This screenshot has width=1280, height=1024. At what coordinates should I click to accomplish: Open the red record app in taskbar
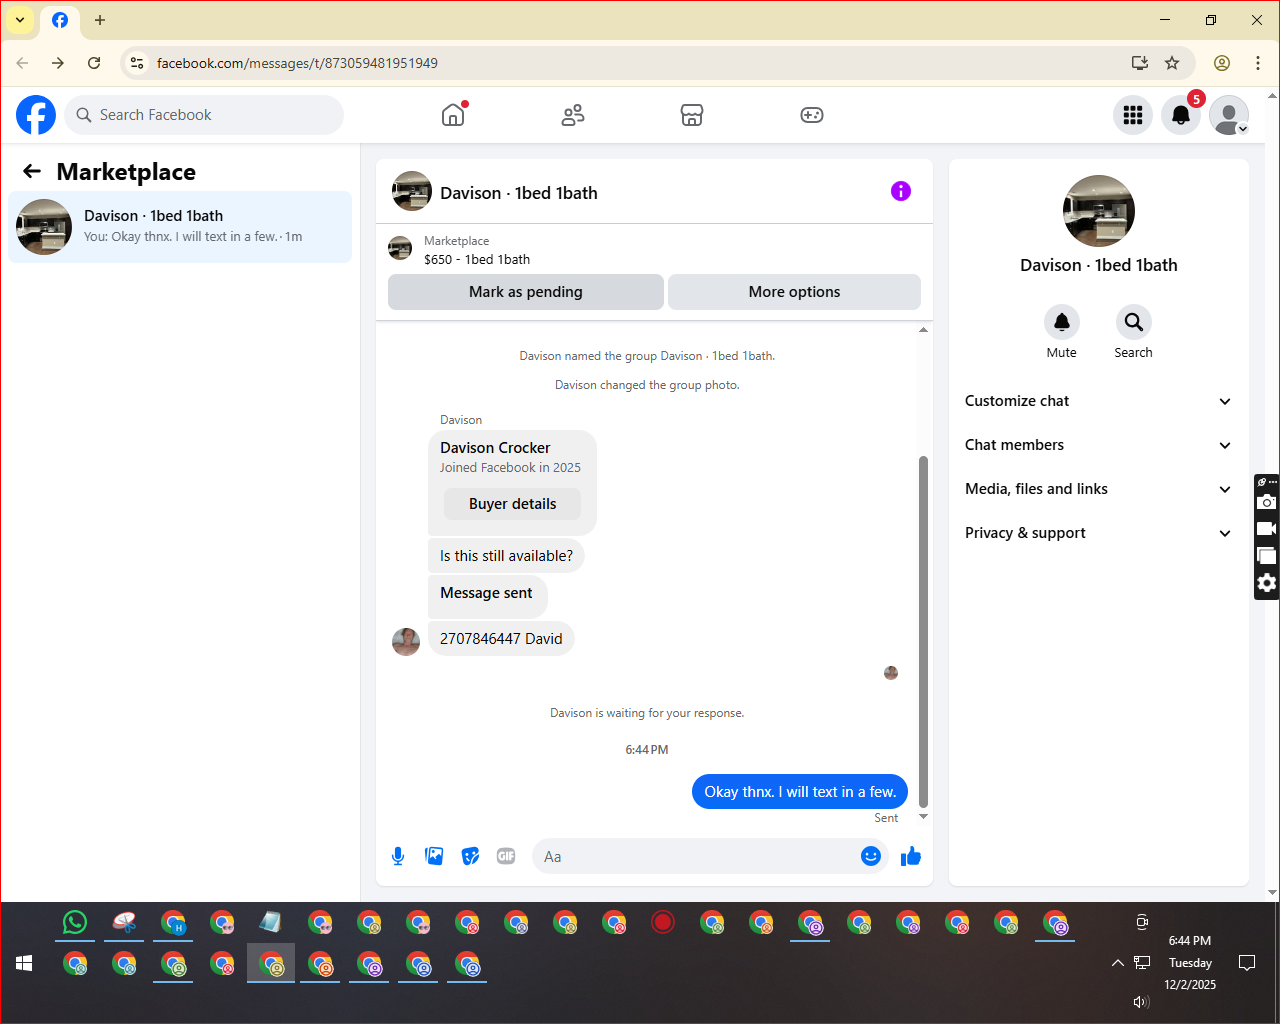point(663,922)
